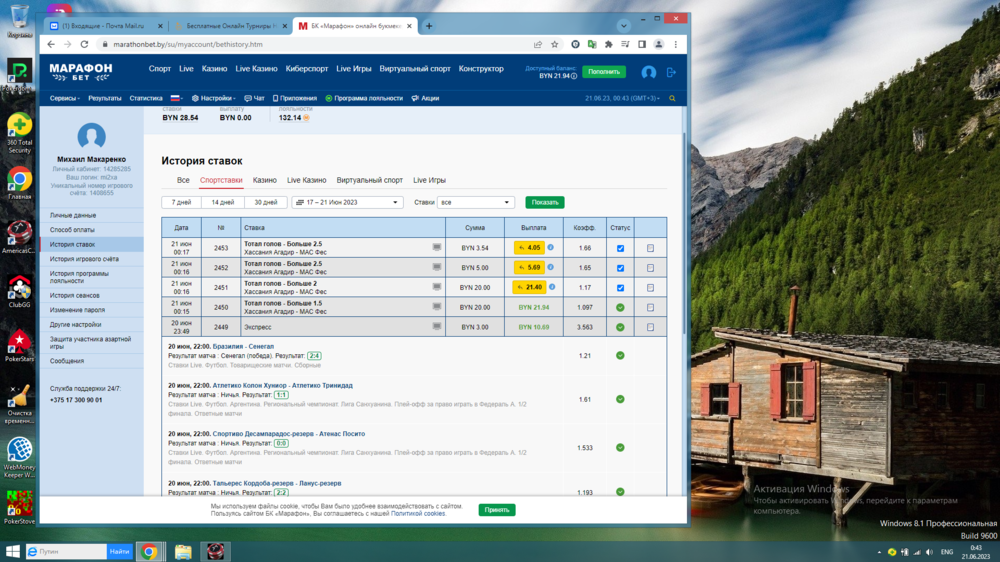The height and width of the screenshot is (562, 1000).
Task: Toggle the status checkbox for bet 2452
Action: [620, 268]
